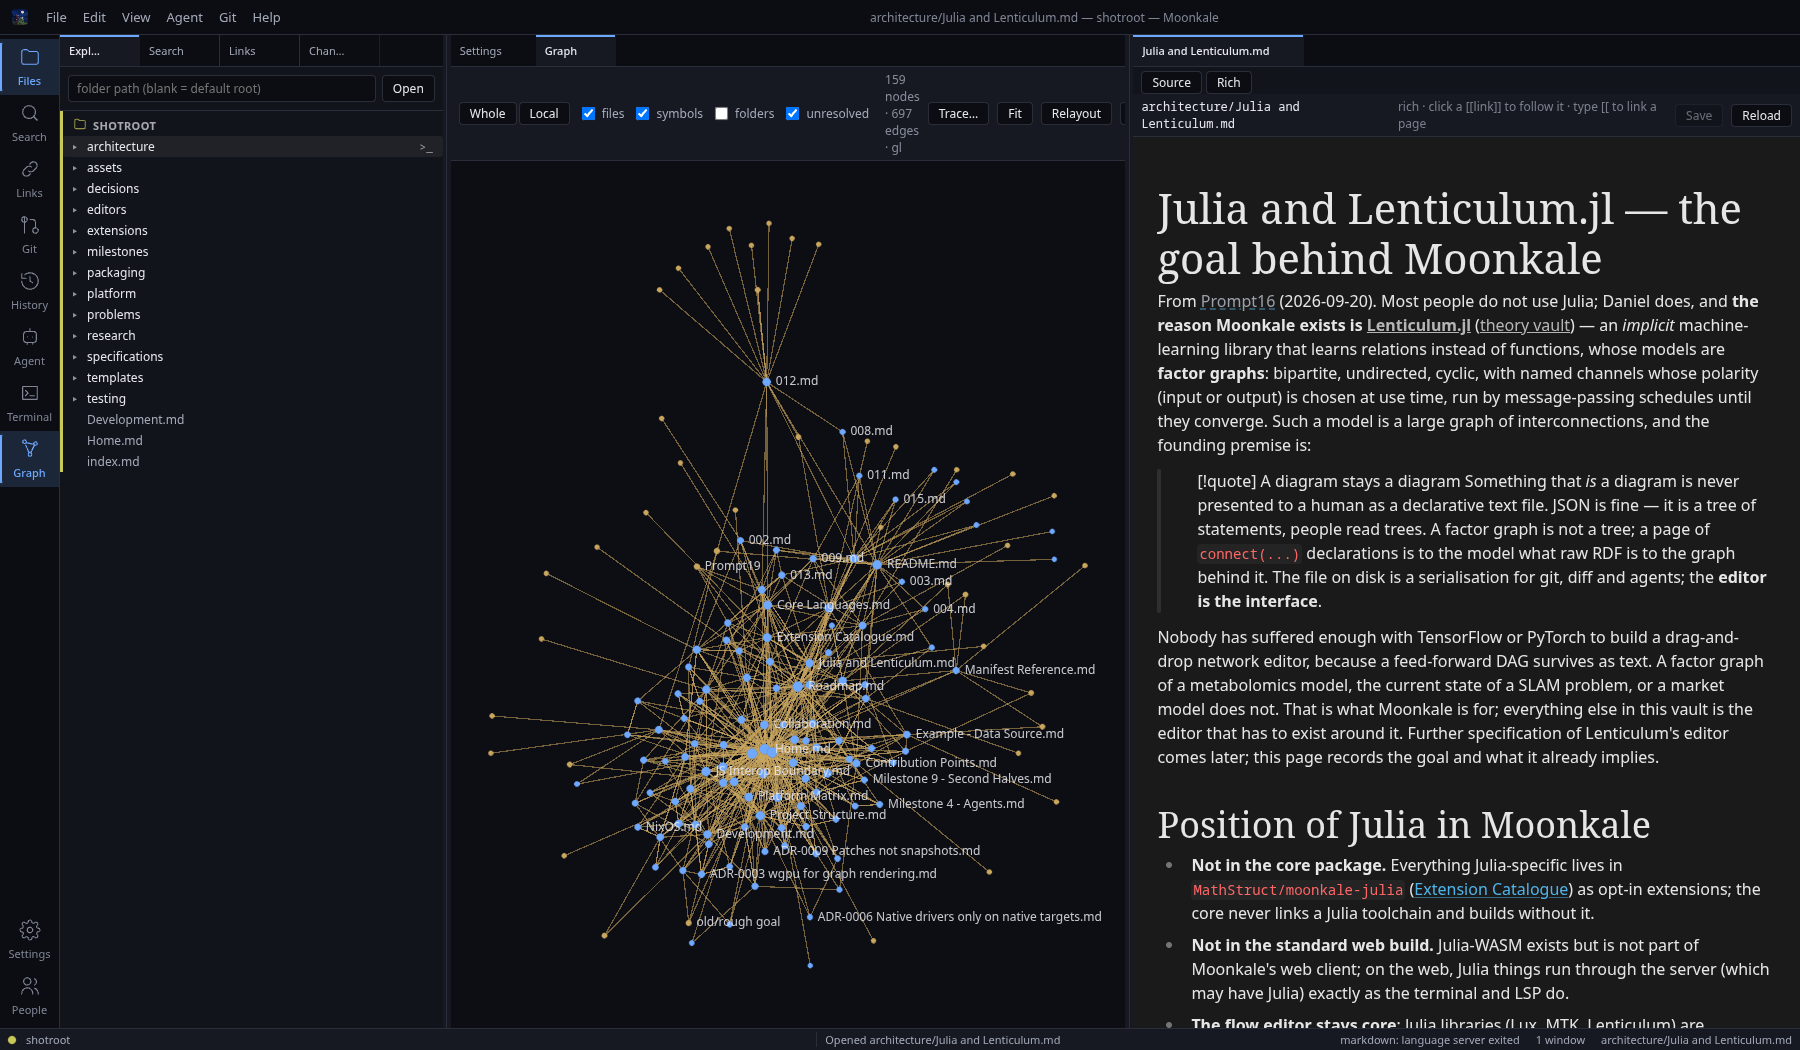Open Development.md in file tree
The width and height of the screenshot is (1800, 1050).
tap(135, 420)
